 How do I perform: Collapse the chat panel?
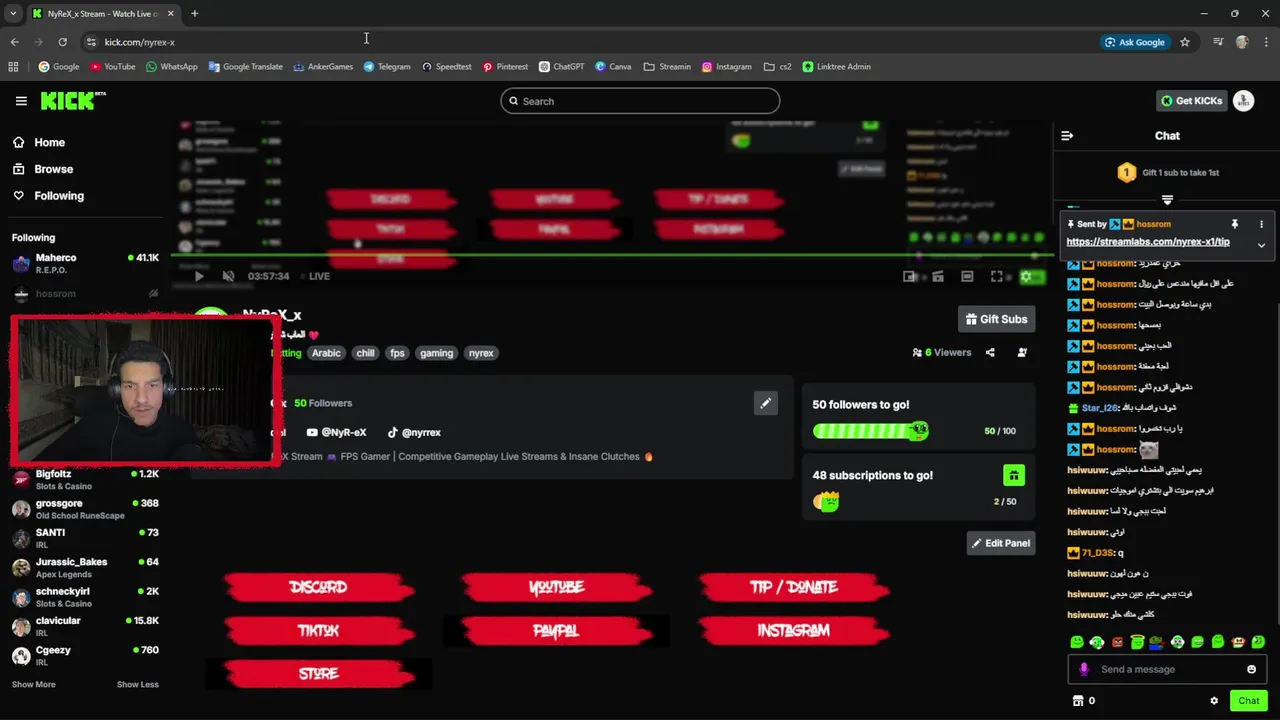coord(1067,135)
